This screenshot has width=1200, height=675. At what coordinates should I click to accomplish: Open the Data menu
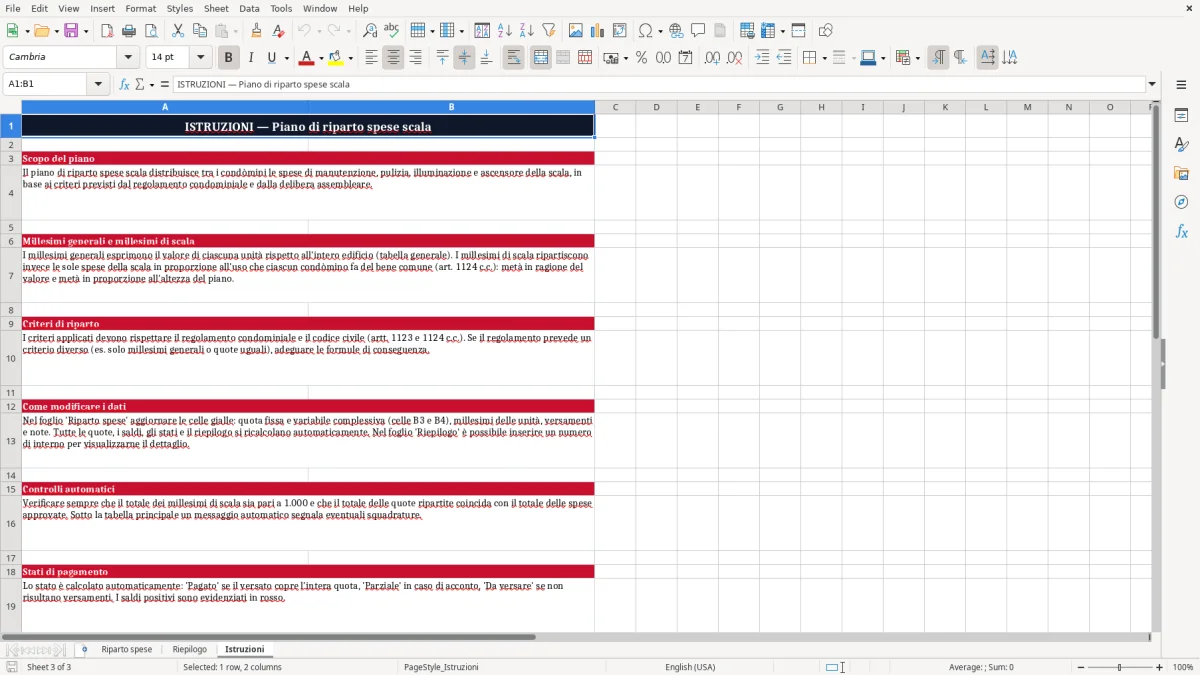[249, 8]
